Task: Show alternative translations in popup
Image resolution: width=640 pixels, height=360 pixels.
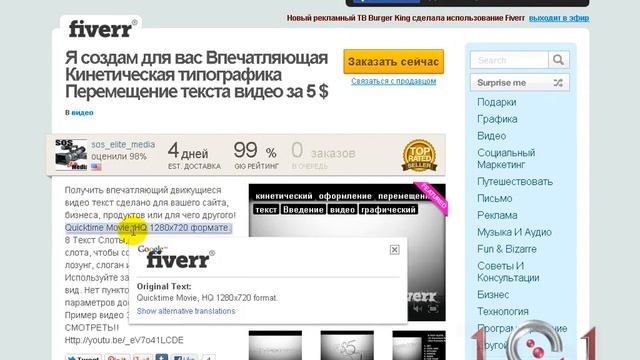Action: coord(186,311)
